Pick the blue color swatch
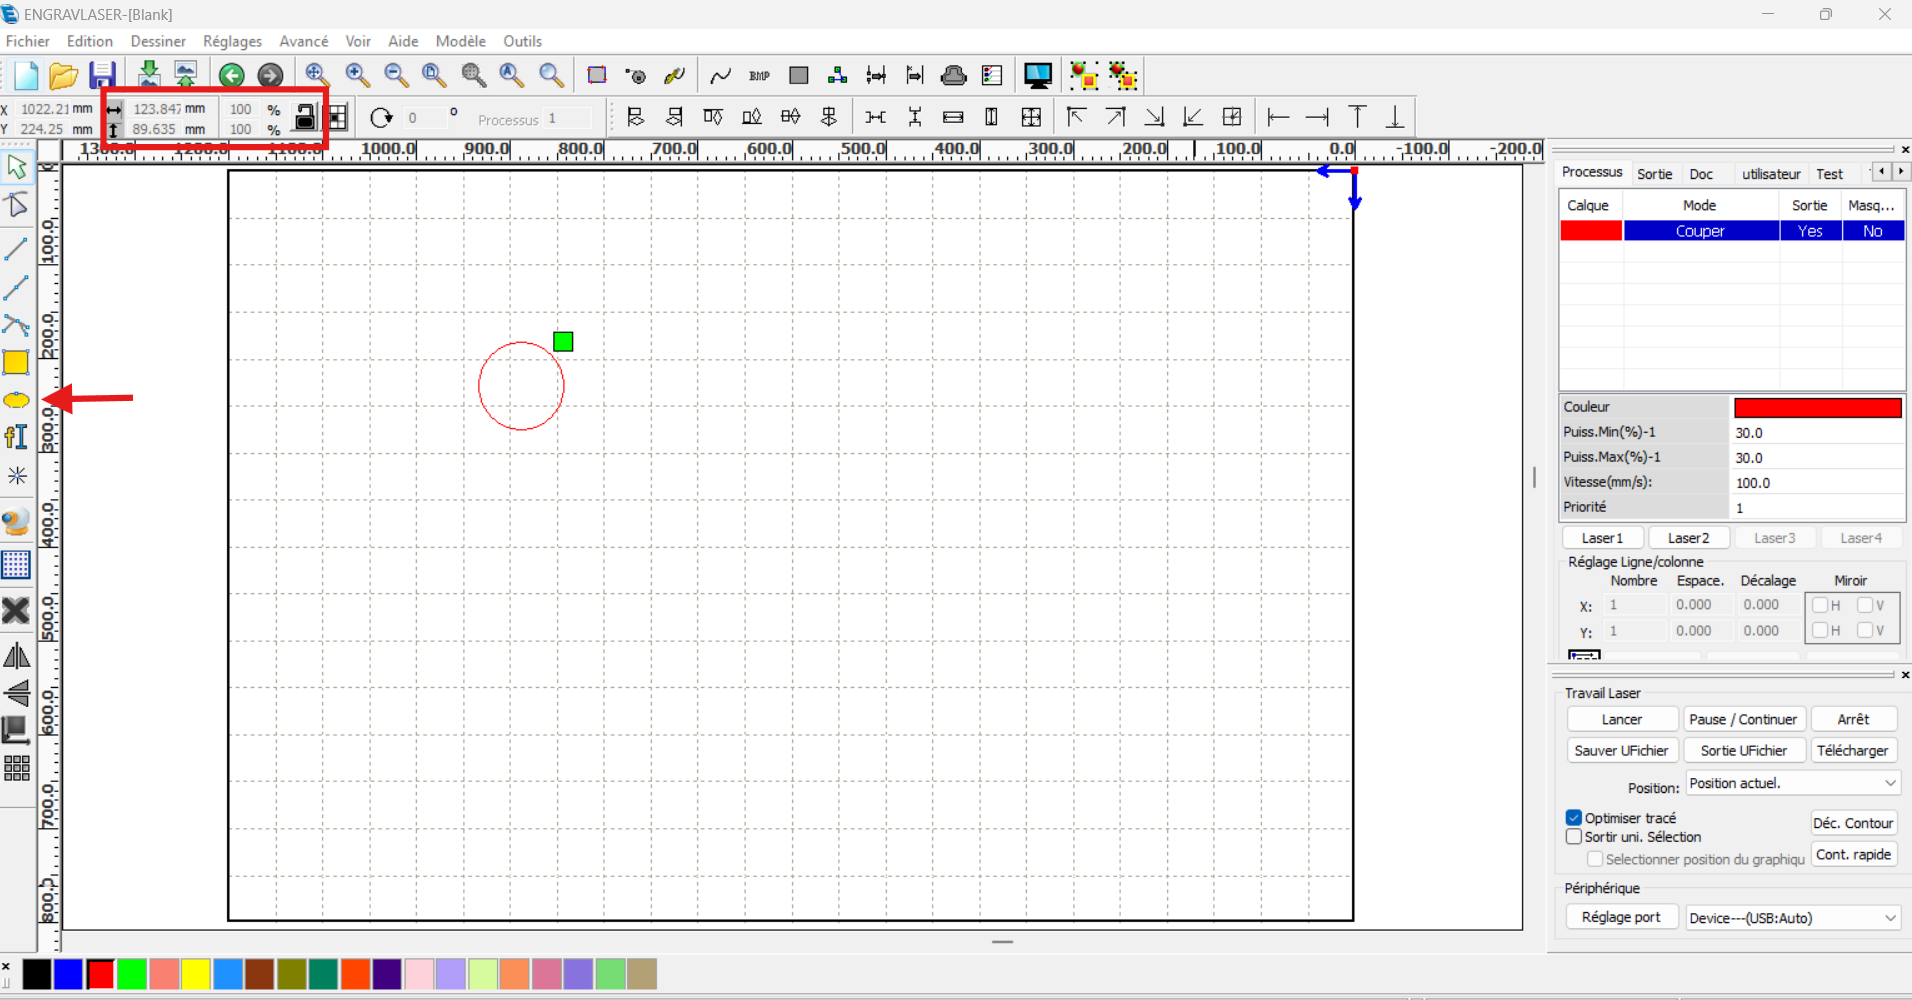 tap(68, 974)
